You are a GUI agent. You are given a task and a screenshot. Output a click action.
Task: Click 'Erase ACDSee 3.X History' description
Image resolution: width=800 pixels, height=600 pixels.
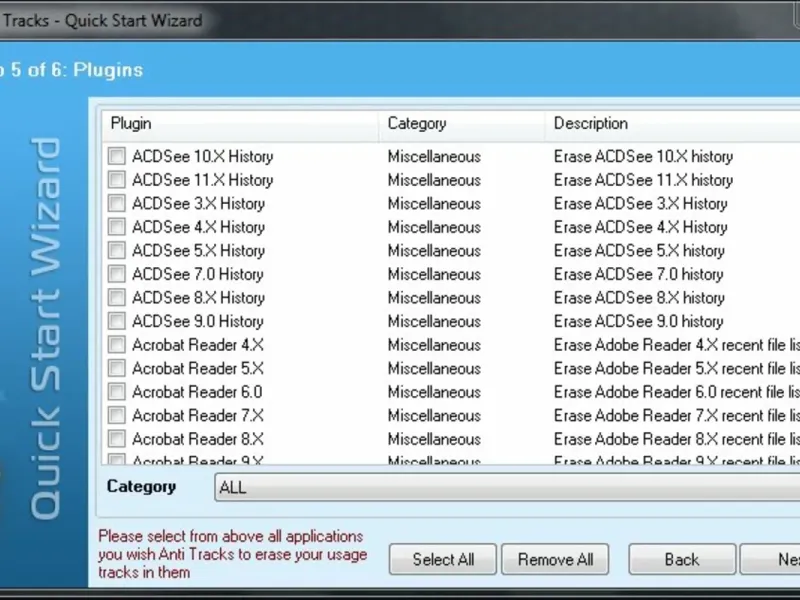[x=640, y=204]
